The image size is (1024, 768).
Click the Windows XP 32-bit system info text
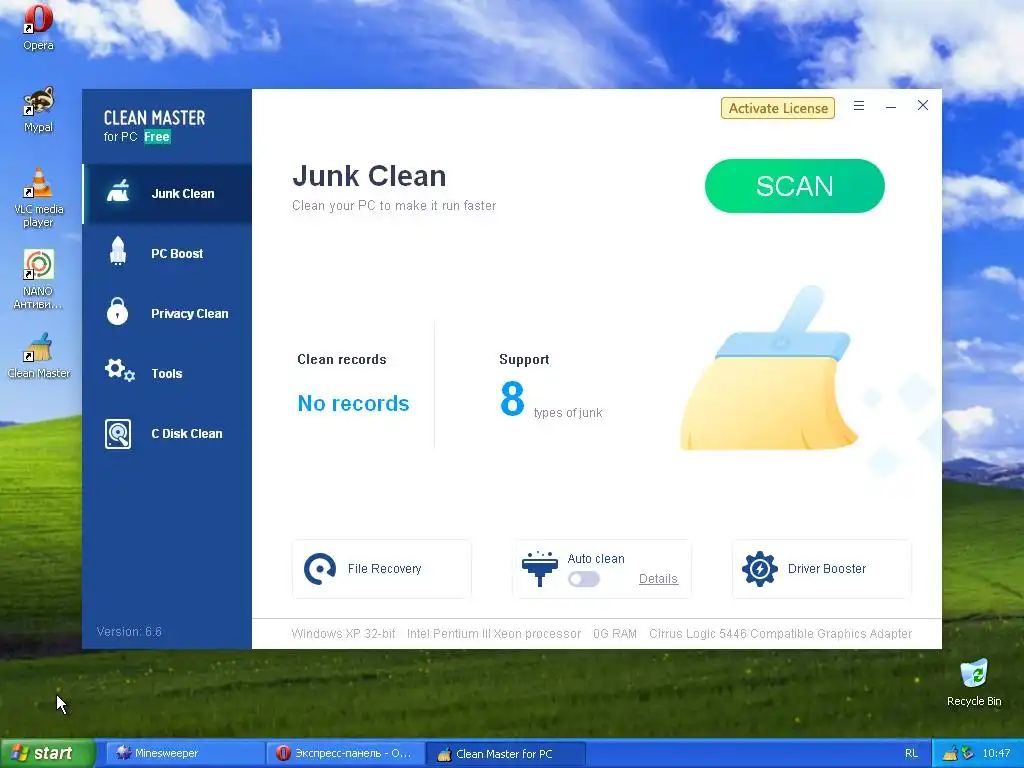click(x=344, y=633)
